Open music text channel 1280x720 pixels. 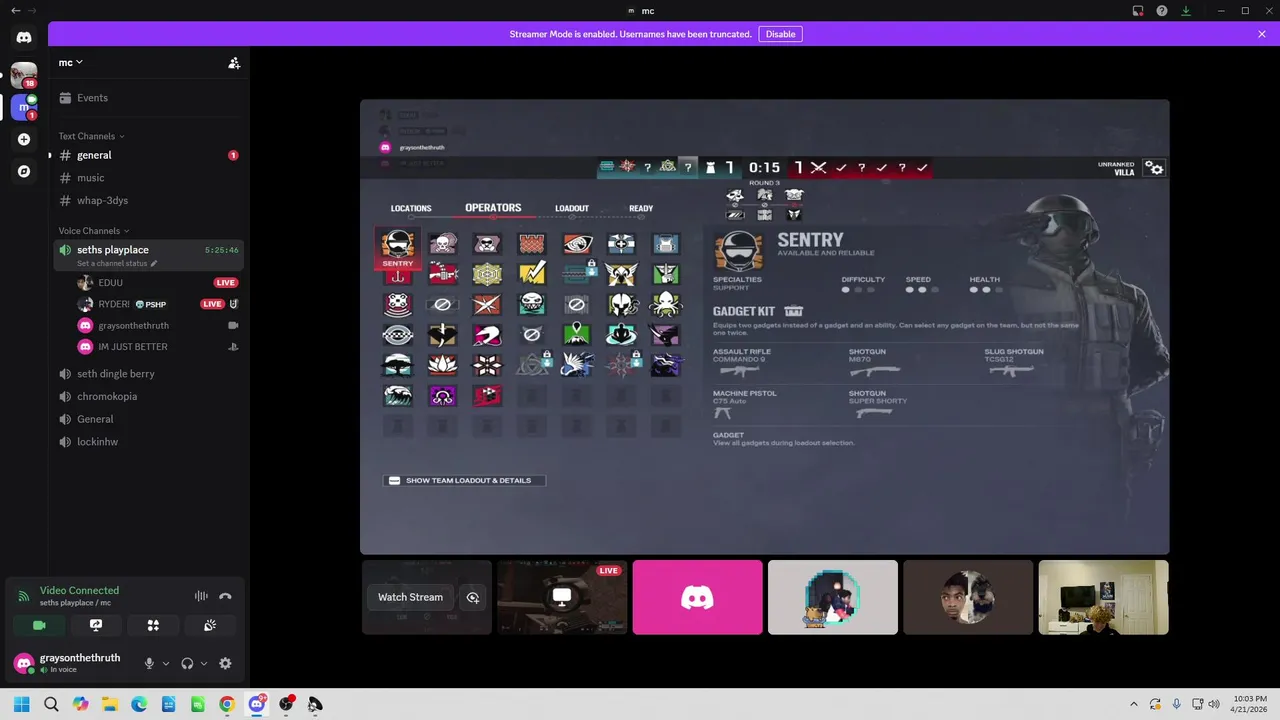[150, 178]
